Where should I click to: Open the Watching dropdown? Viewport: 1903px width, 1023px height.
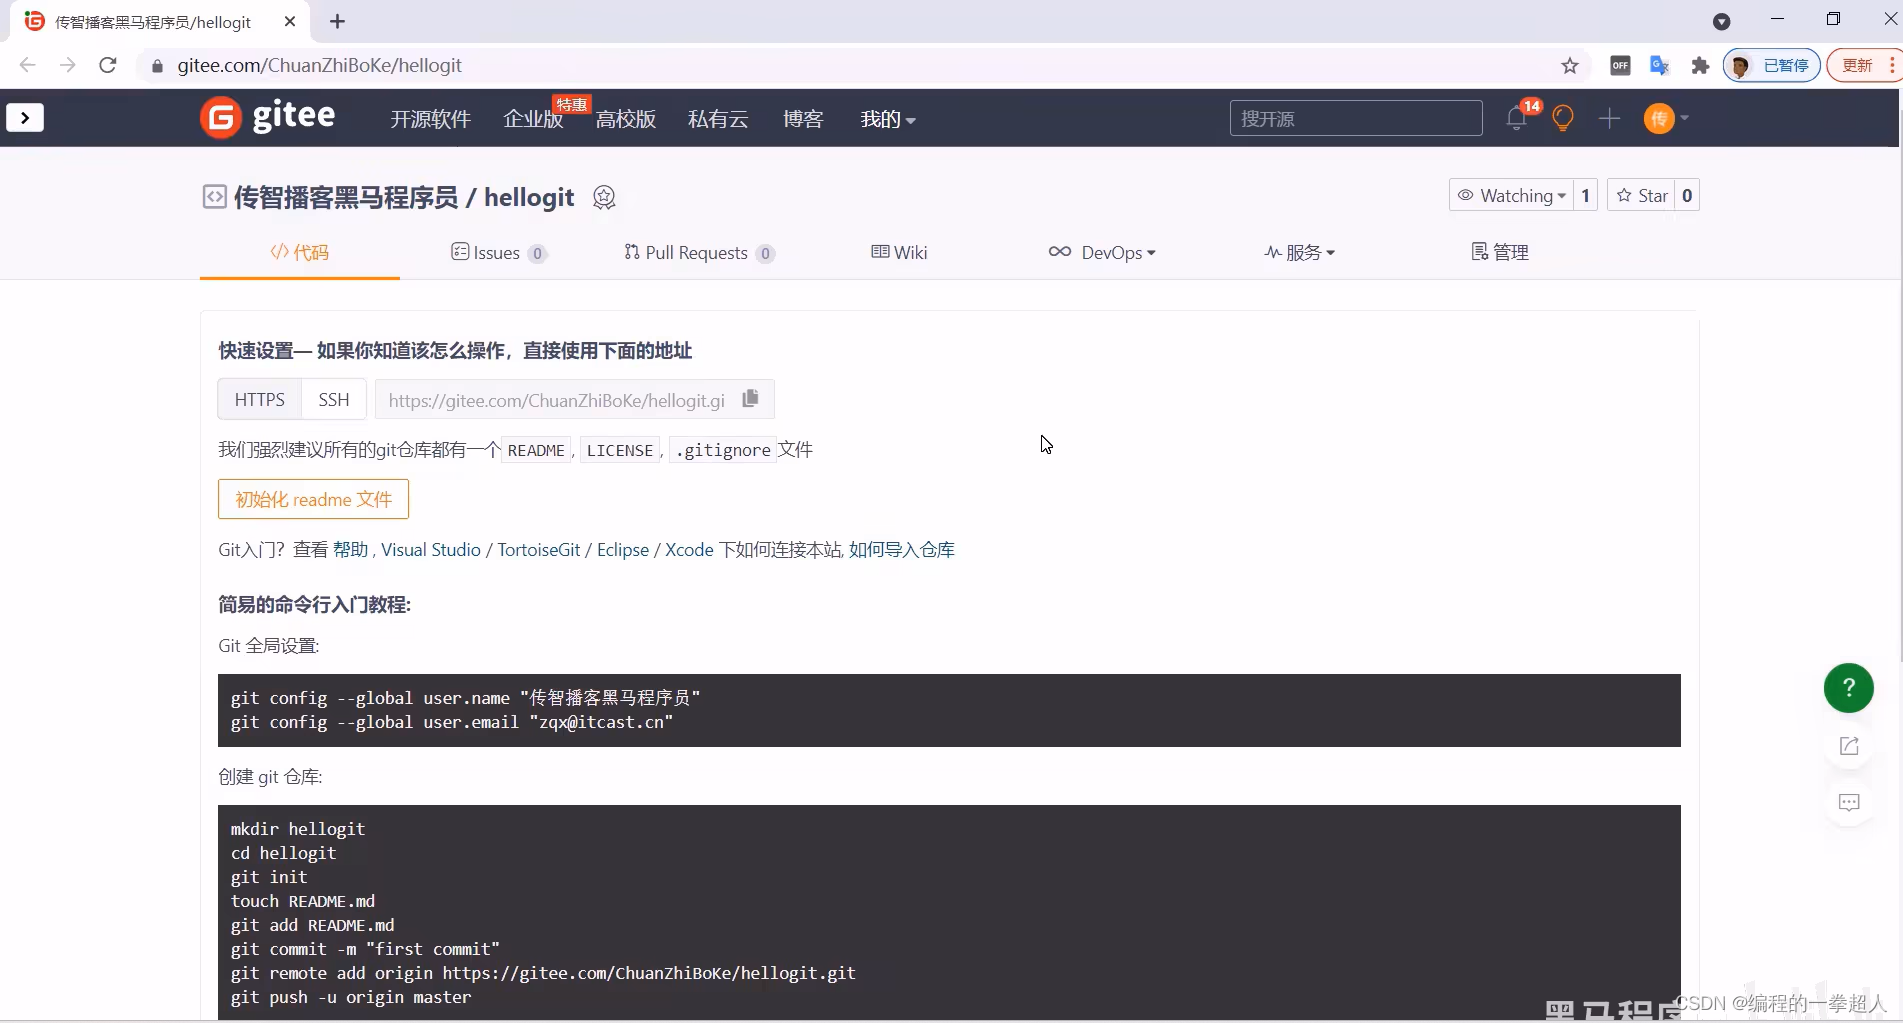point(1511,195)
